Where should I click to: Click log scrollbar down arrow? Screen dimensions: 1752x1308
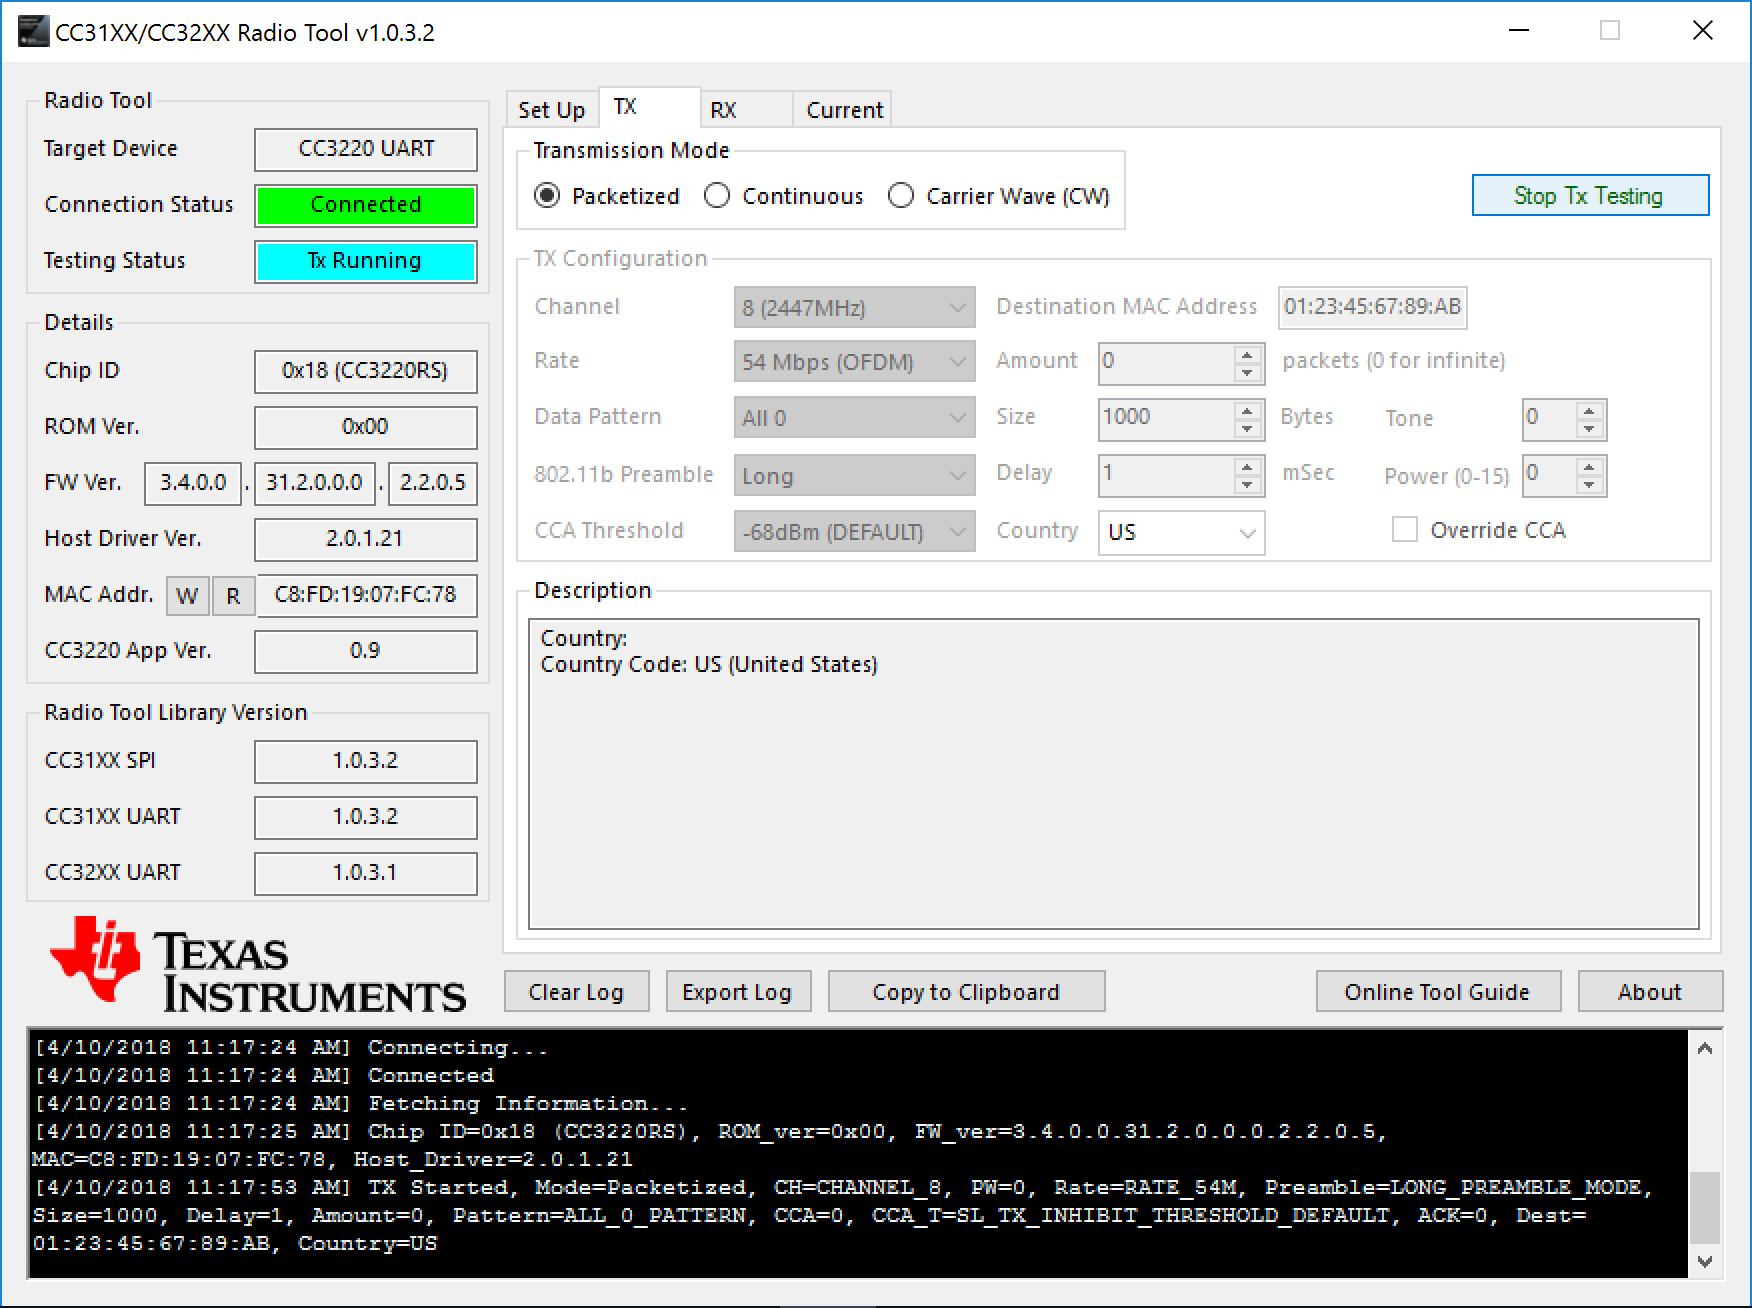(1705, 1262)
